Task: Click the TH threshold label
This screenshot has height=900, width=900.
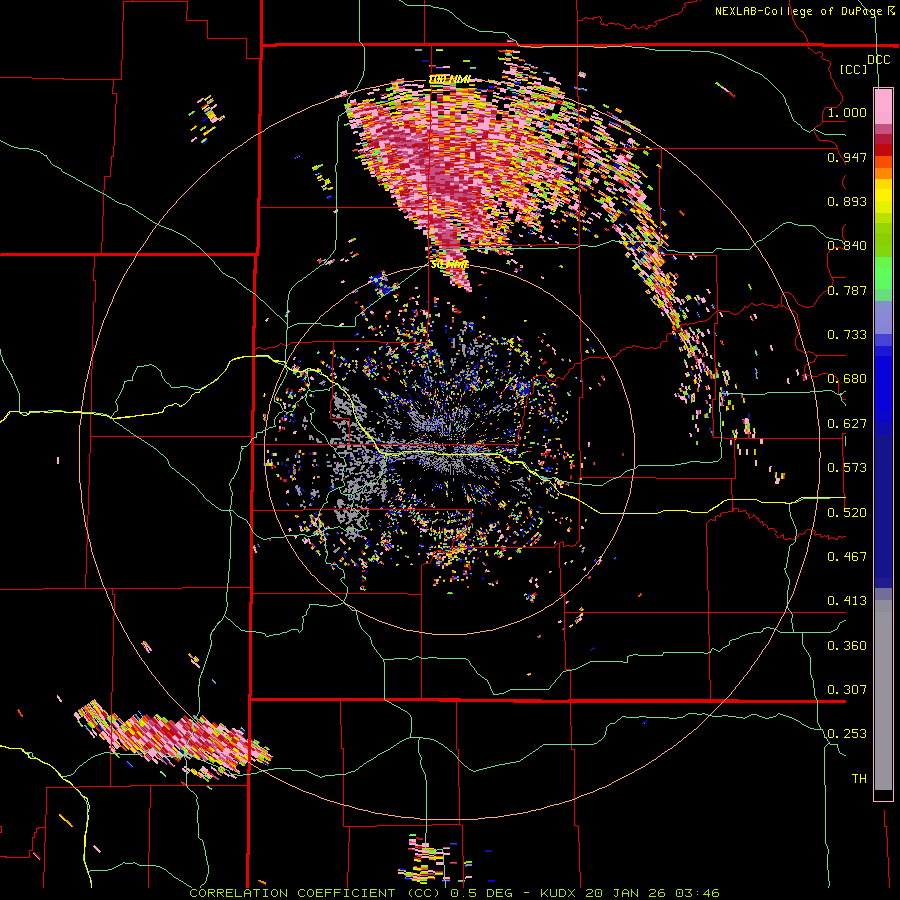Action: click(859, 779)
